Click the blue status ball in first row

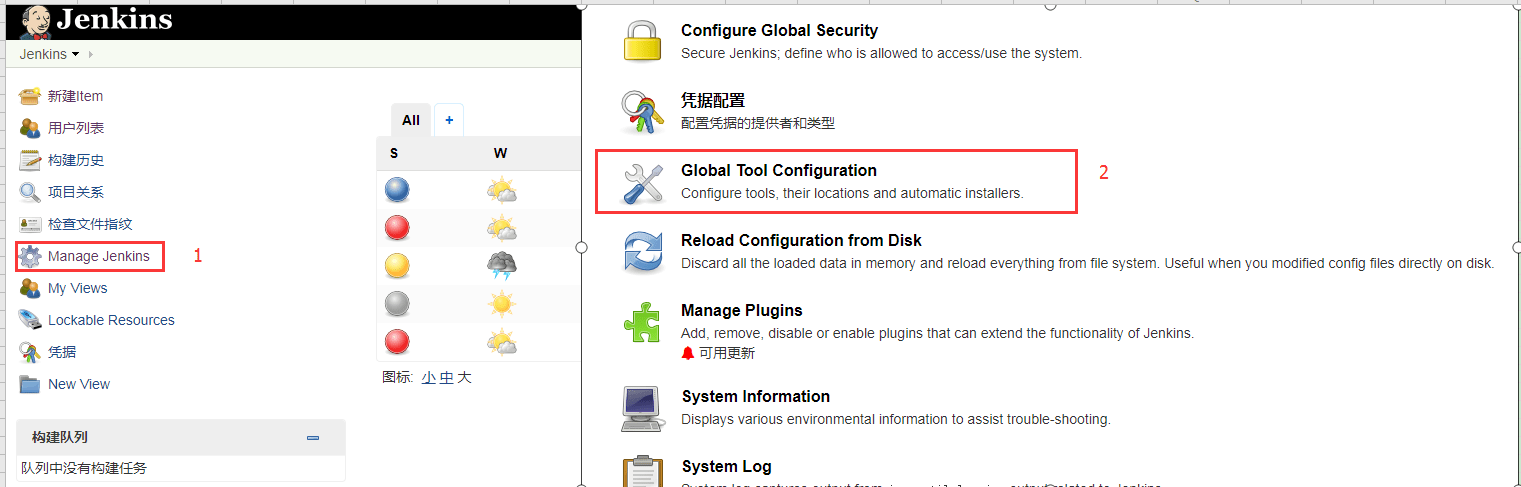click(x=397, y=190)
